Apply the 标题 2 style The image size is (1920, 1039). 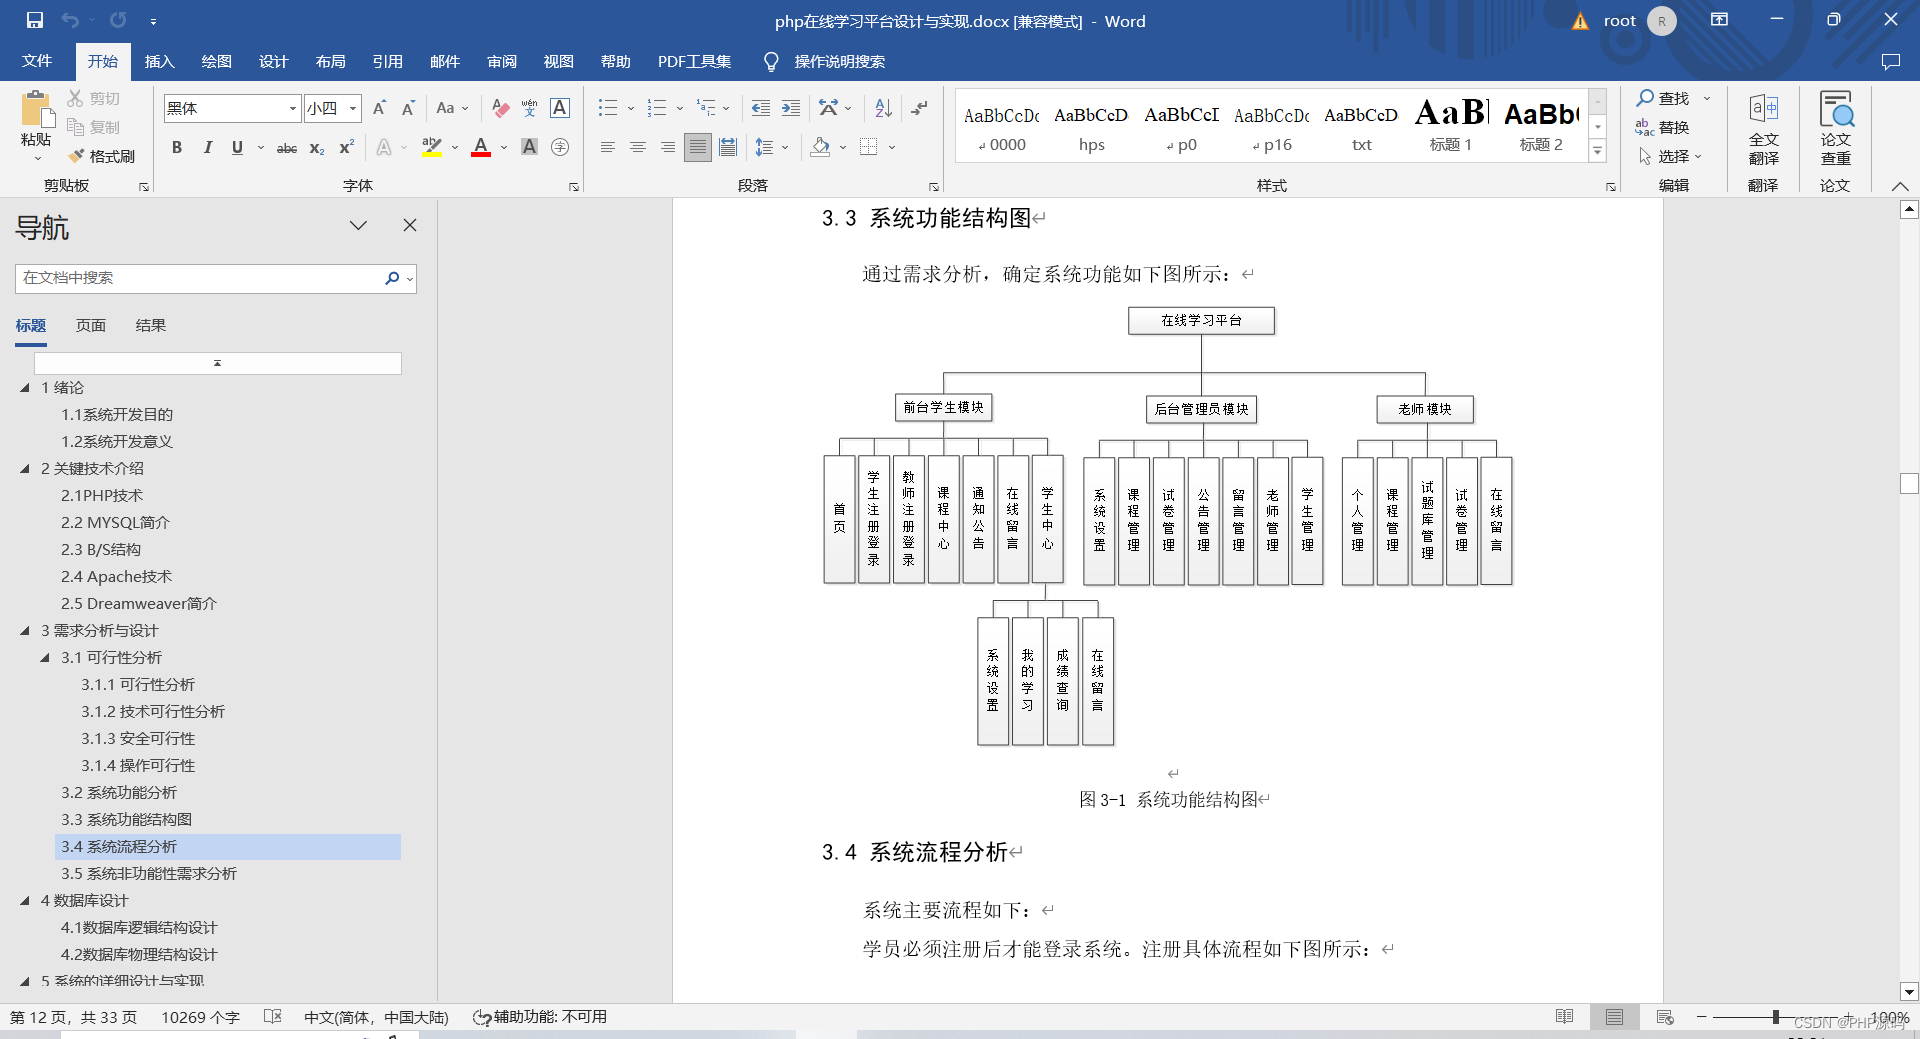1541,125
